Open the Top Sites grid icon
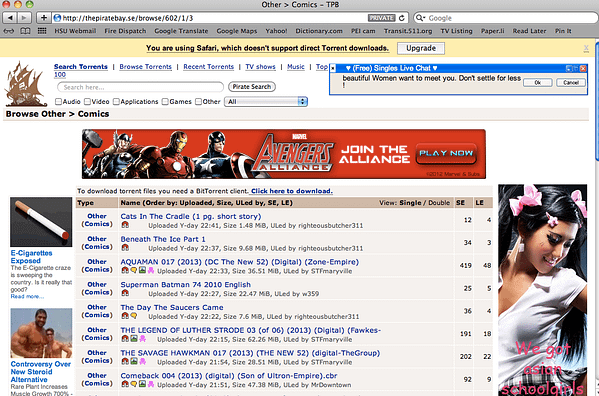This screenshot has width=599, height=396. 42,31
